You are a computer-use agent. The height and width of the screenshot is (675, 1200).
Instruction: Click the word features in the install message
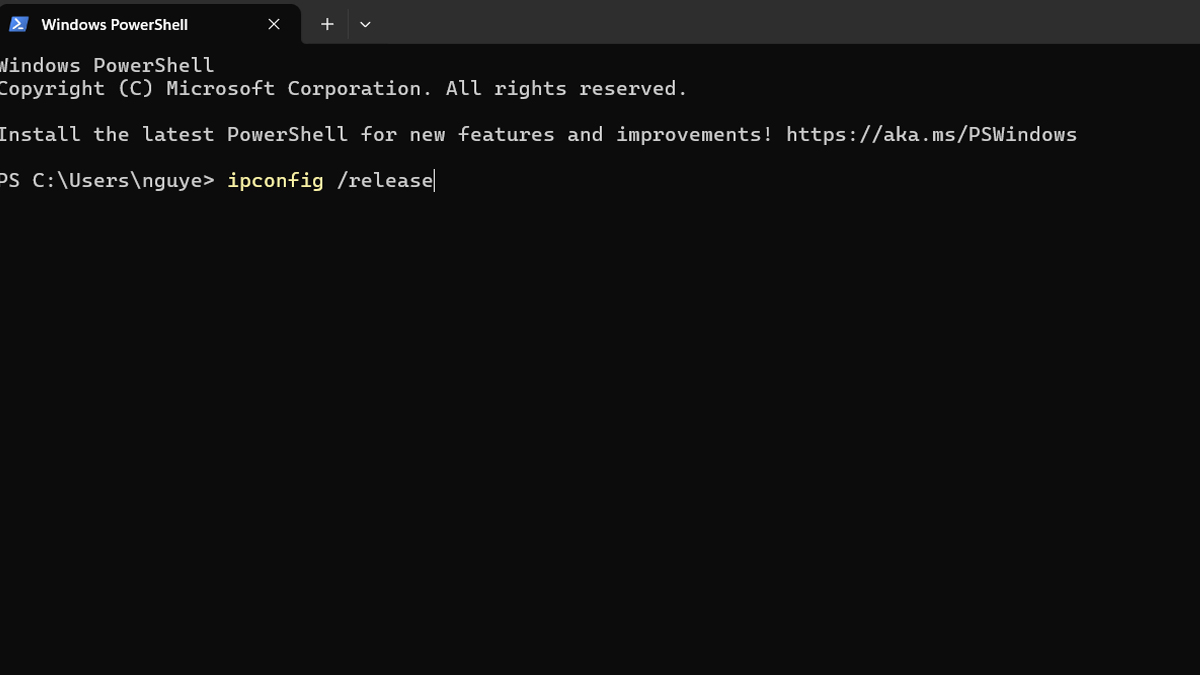[x=506, y=134]
